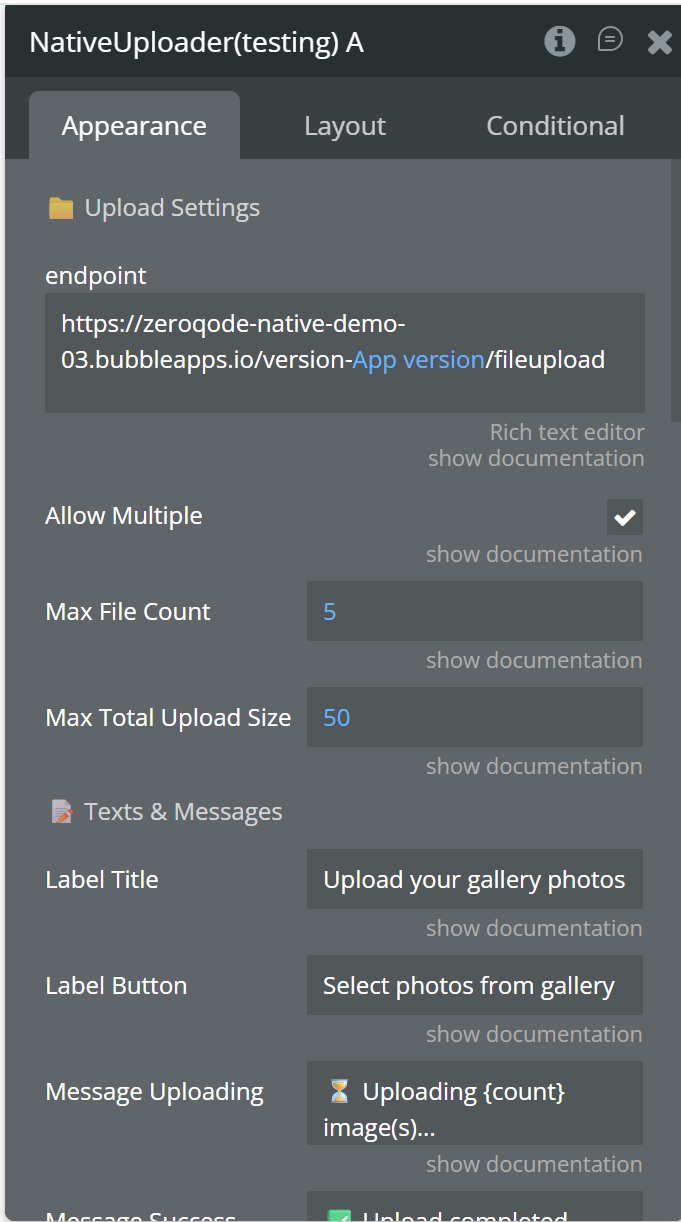
Task: Edit the Max Total Upload Size field
Action: [x=474, y=717]
